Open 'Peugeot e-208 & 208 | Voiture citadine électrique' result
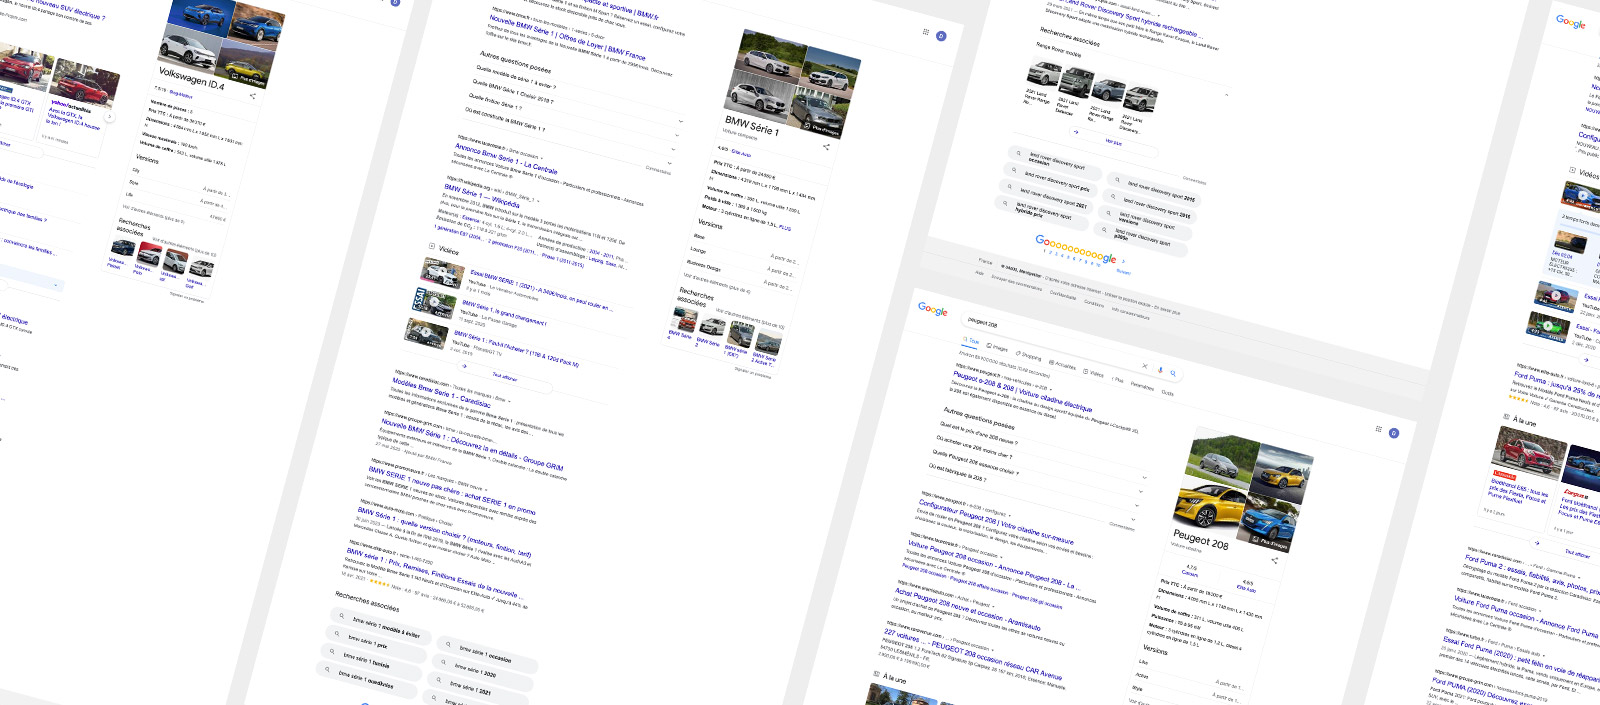 coord(1022,391)
